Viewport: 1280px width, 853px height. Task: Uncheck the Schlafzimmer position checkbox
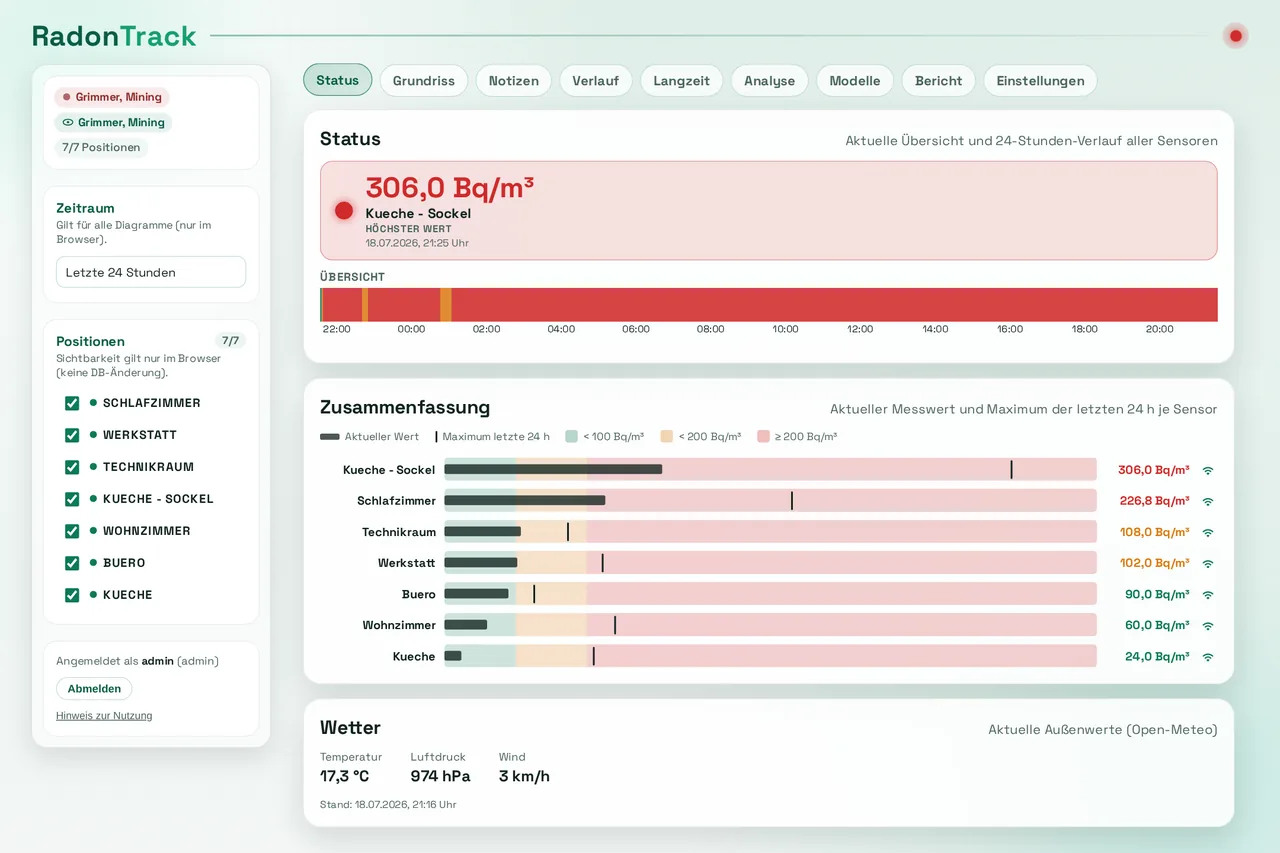[72, 403]
